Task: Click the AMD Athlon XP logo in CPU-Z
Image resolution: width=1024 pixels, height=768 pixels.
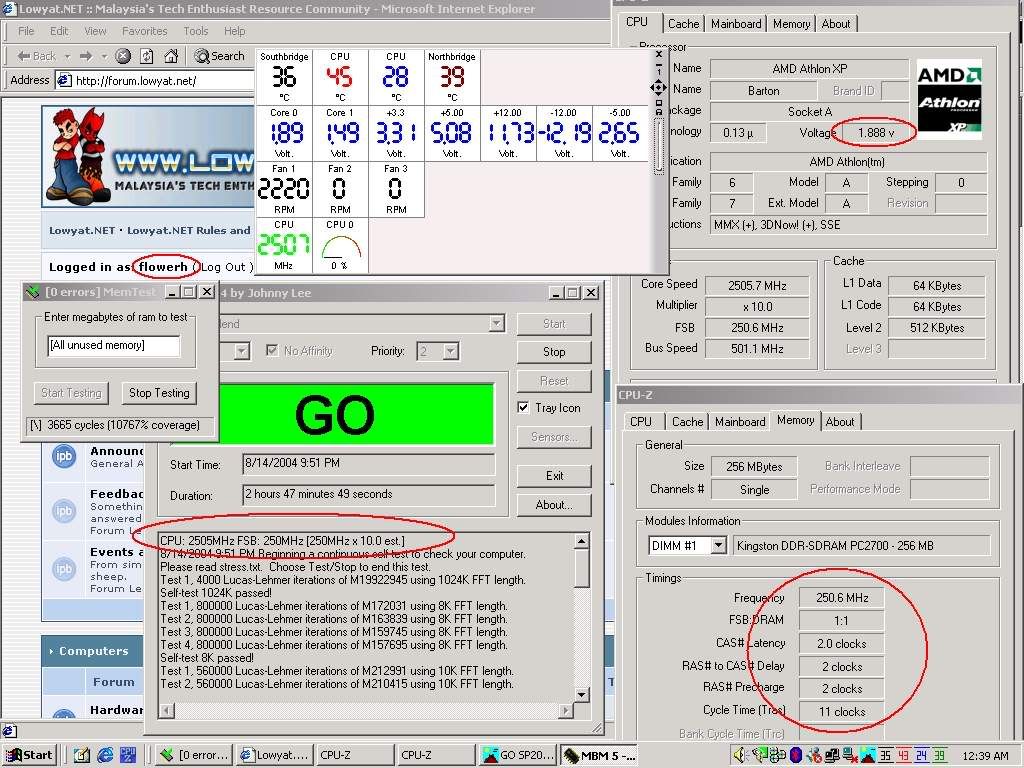Action: [x=949, y=99]
